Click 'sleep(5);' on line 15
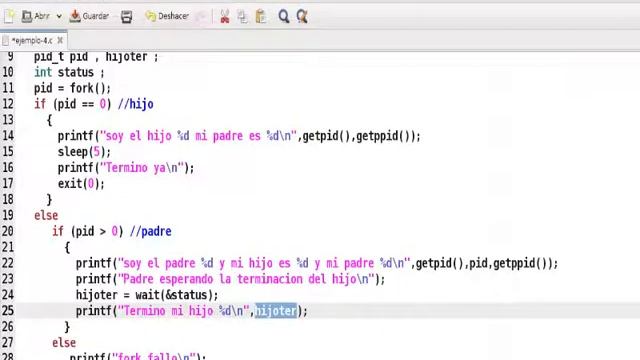The width and height of the screenshot is (640, 360). [84, 152]
